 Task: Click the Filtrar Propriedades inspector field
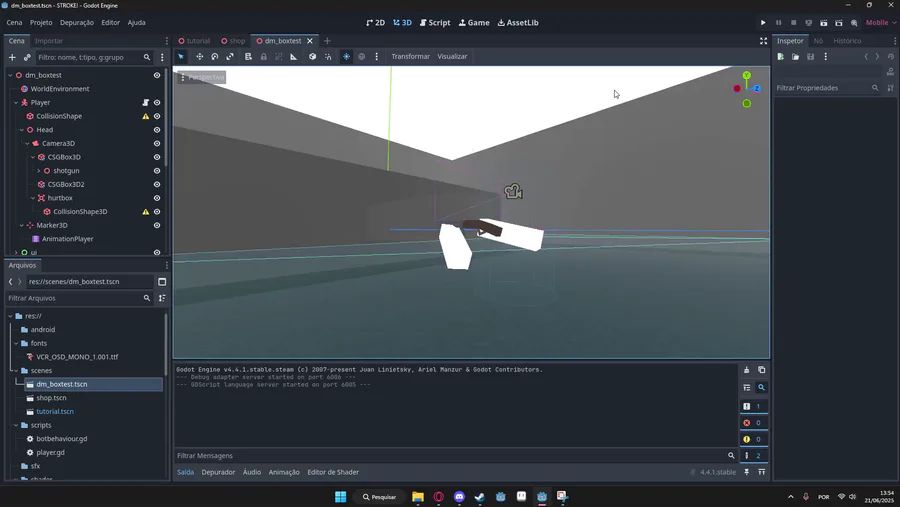(x=827, y=88)
